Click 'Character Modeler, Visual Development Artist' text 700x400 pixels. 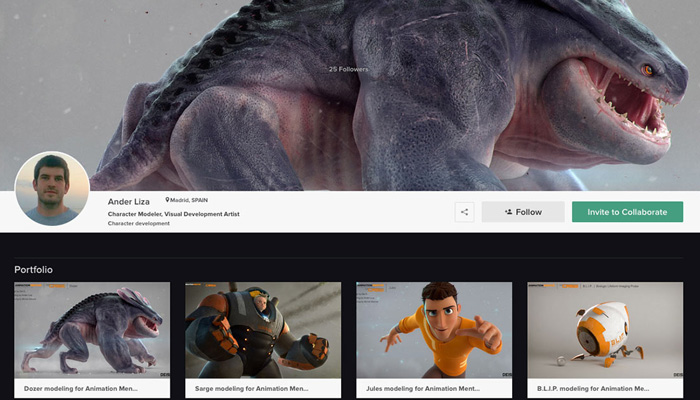(x=173, y=214)
